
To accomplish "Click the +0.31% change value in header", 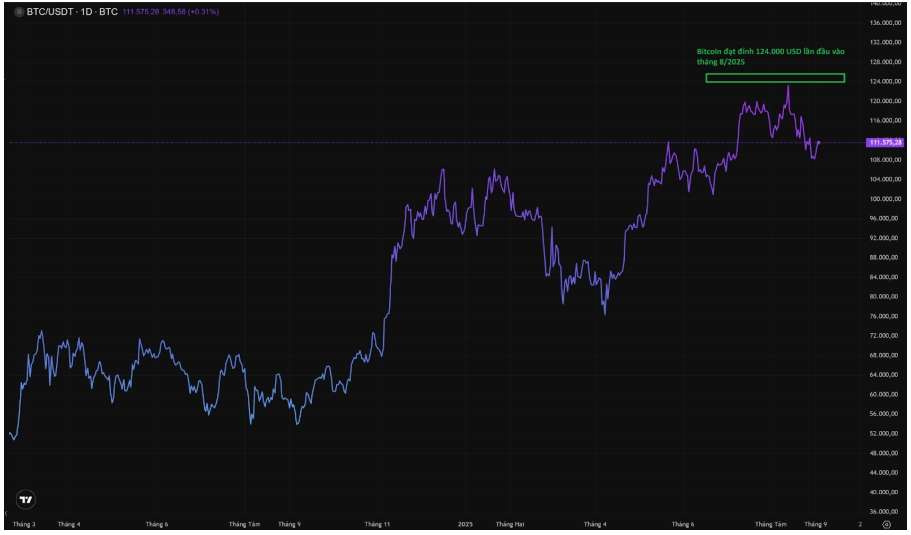I will pyautogui.click(x=203, y=11).
